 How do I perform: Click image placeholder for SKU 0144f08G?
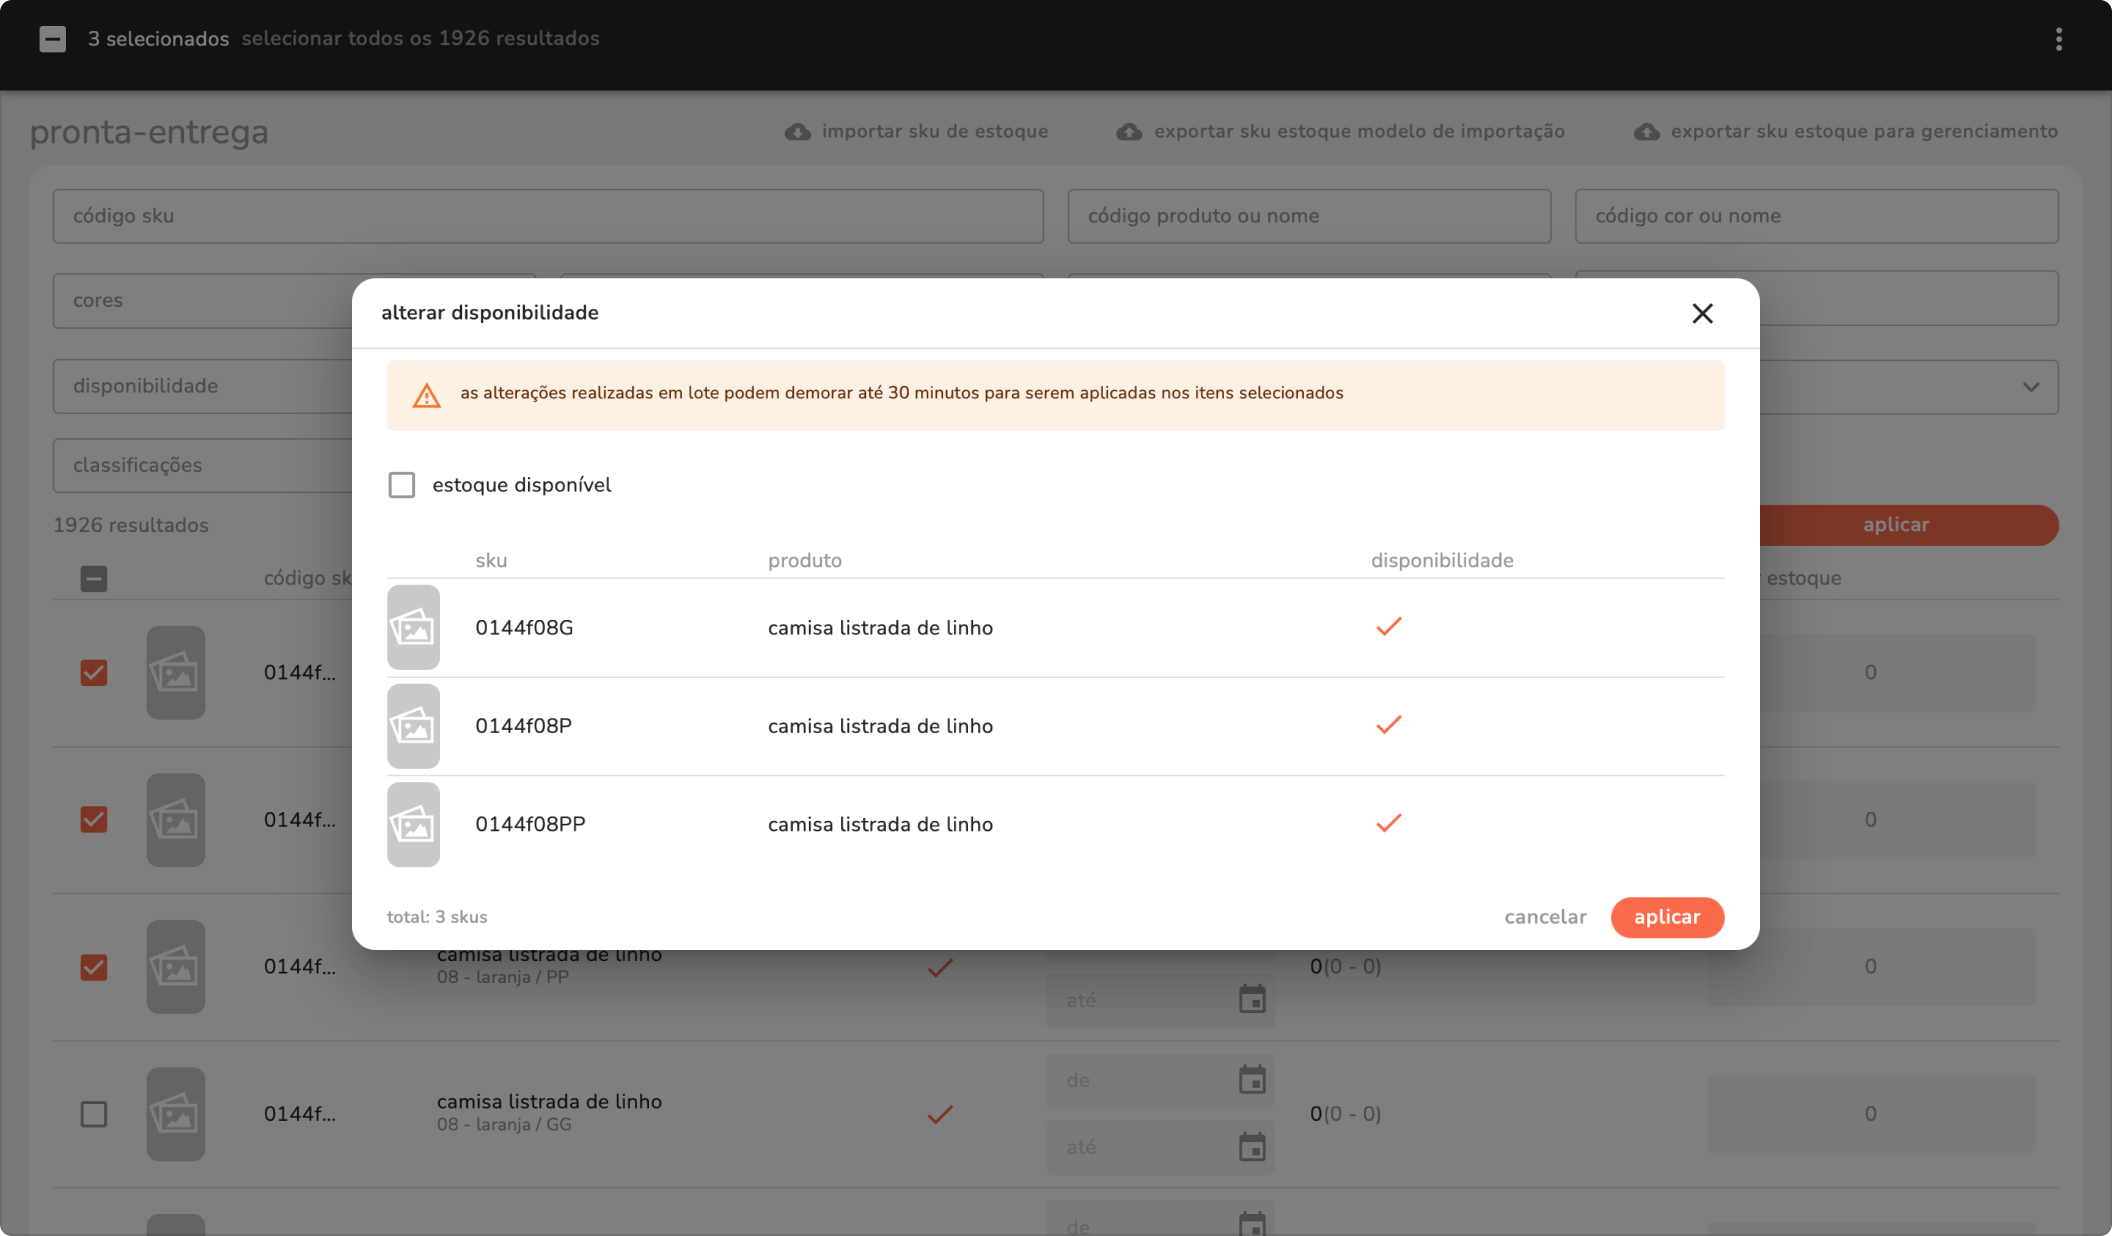pyautogui.click(x=413, y=628)
